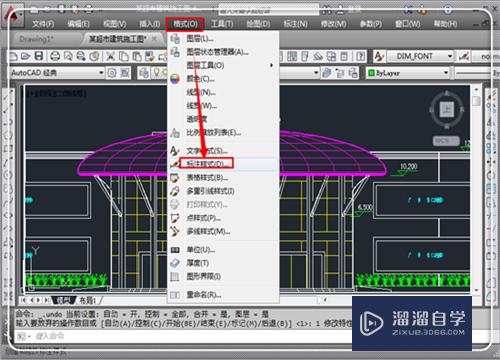Click the Plot Preview icon
This screenshot has height=360, width=500.
[68, 56]
